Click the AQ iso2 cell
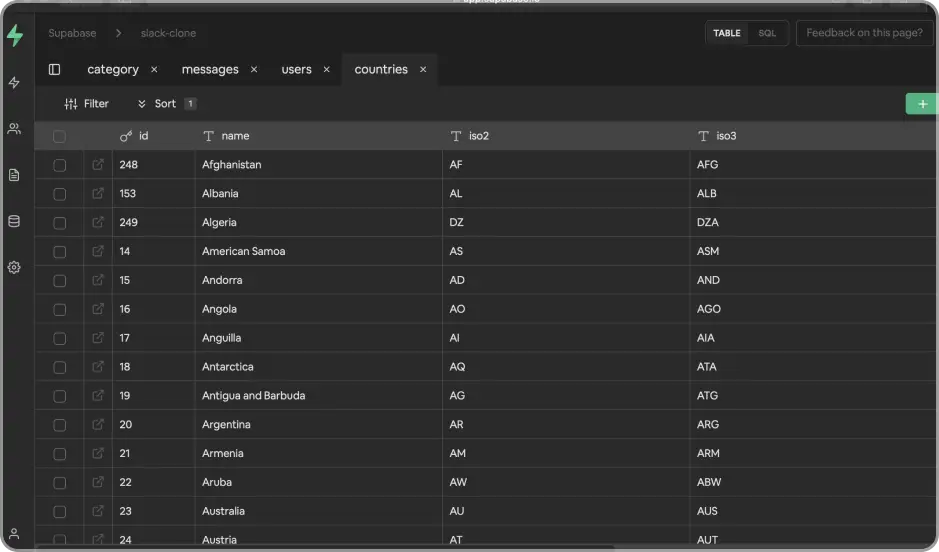This screenshot has width=939, height=552. pyautogui.click(x=566, y=366)
